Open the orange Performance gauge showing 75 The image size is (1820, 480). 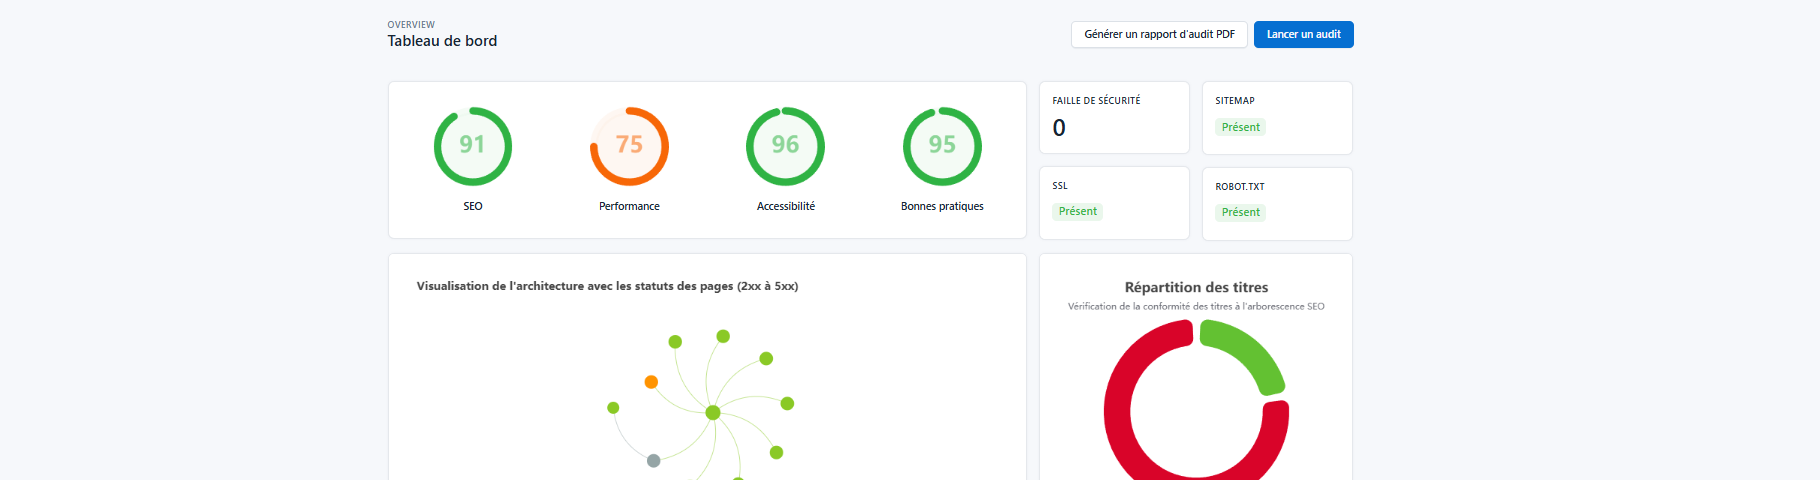pyautogui.click(x=629, y=146)
